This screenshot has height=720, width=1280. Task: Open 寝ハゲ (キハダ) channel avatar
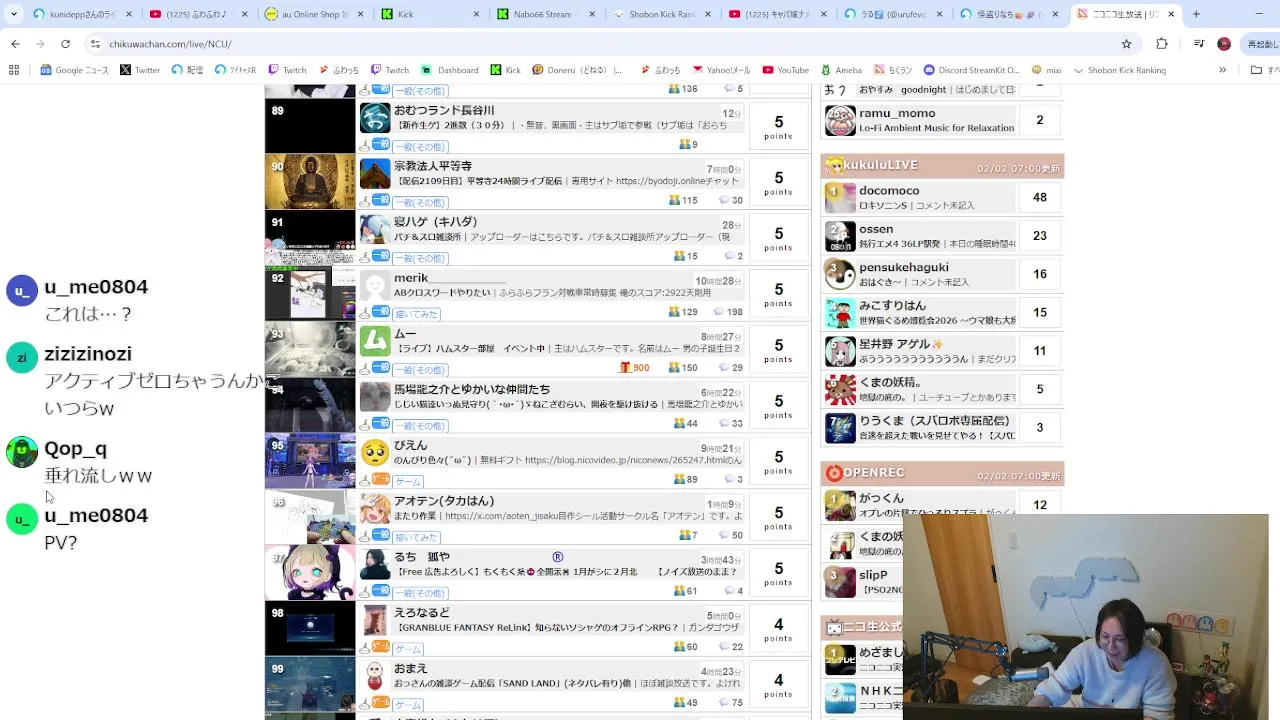click(x=375, y=230)
